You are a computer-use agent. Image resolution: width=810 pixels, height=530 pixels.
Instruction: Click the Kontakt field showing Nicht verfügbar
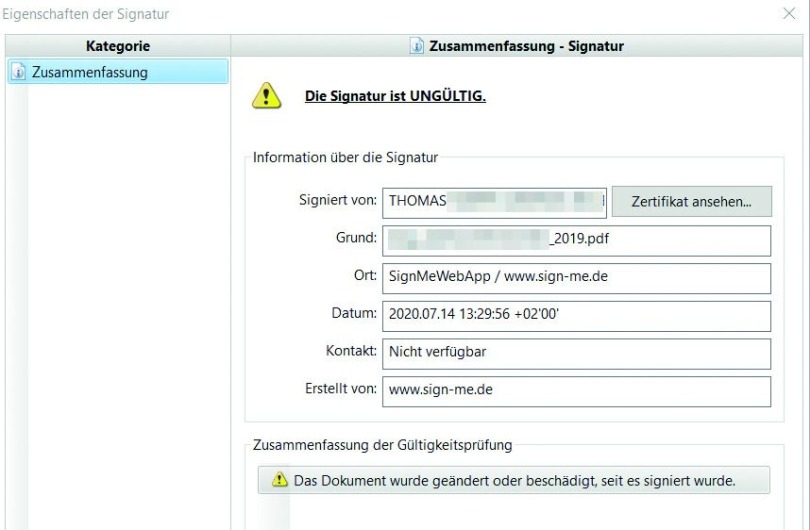click(x=577, y=353)
